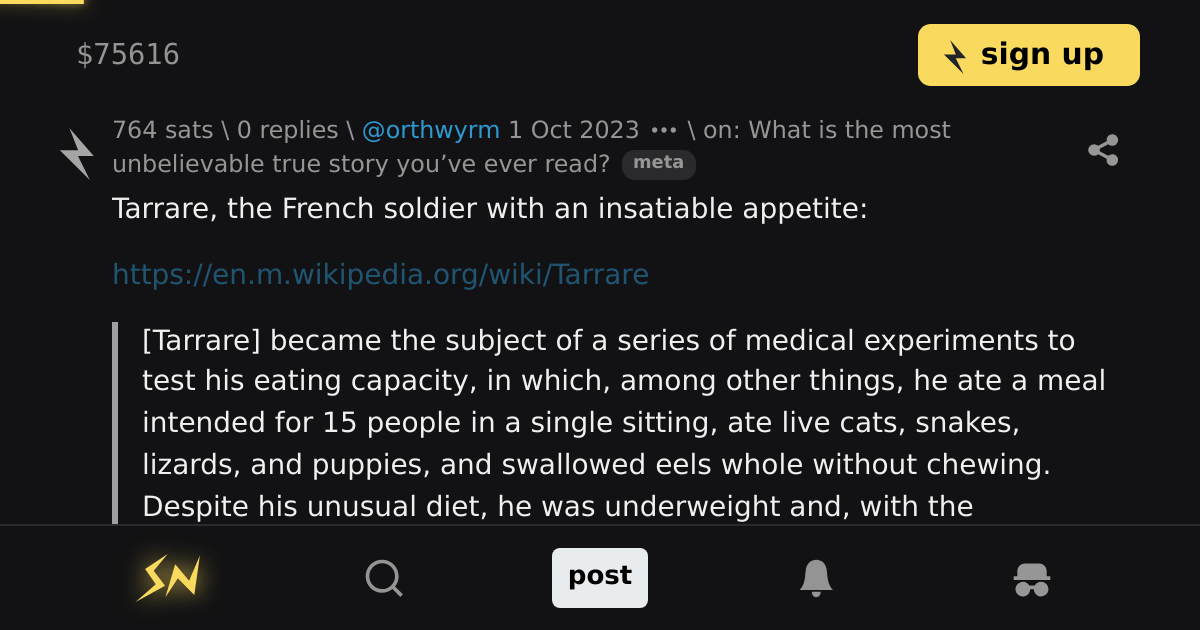Open anonymous user menu with incognito icon

(1032, 578)
